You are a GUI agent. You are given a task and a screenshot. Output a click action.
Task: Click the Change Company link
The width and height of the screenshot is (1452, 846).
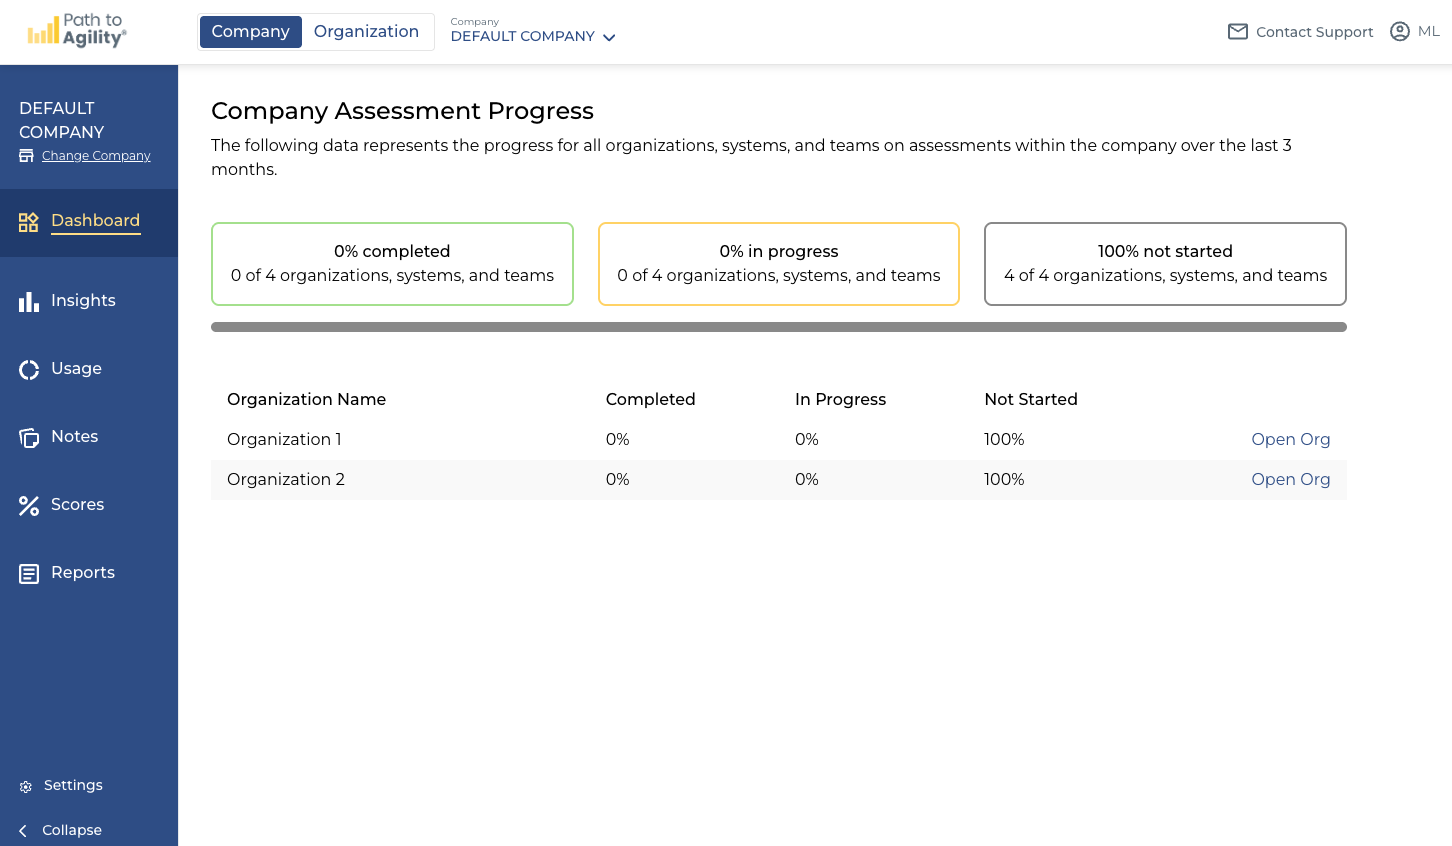(x=96, y=156)
